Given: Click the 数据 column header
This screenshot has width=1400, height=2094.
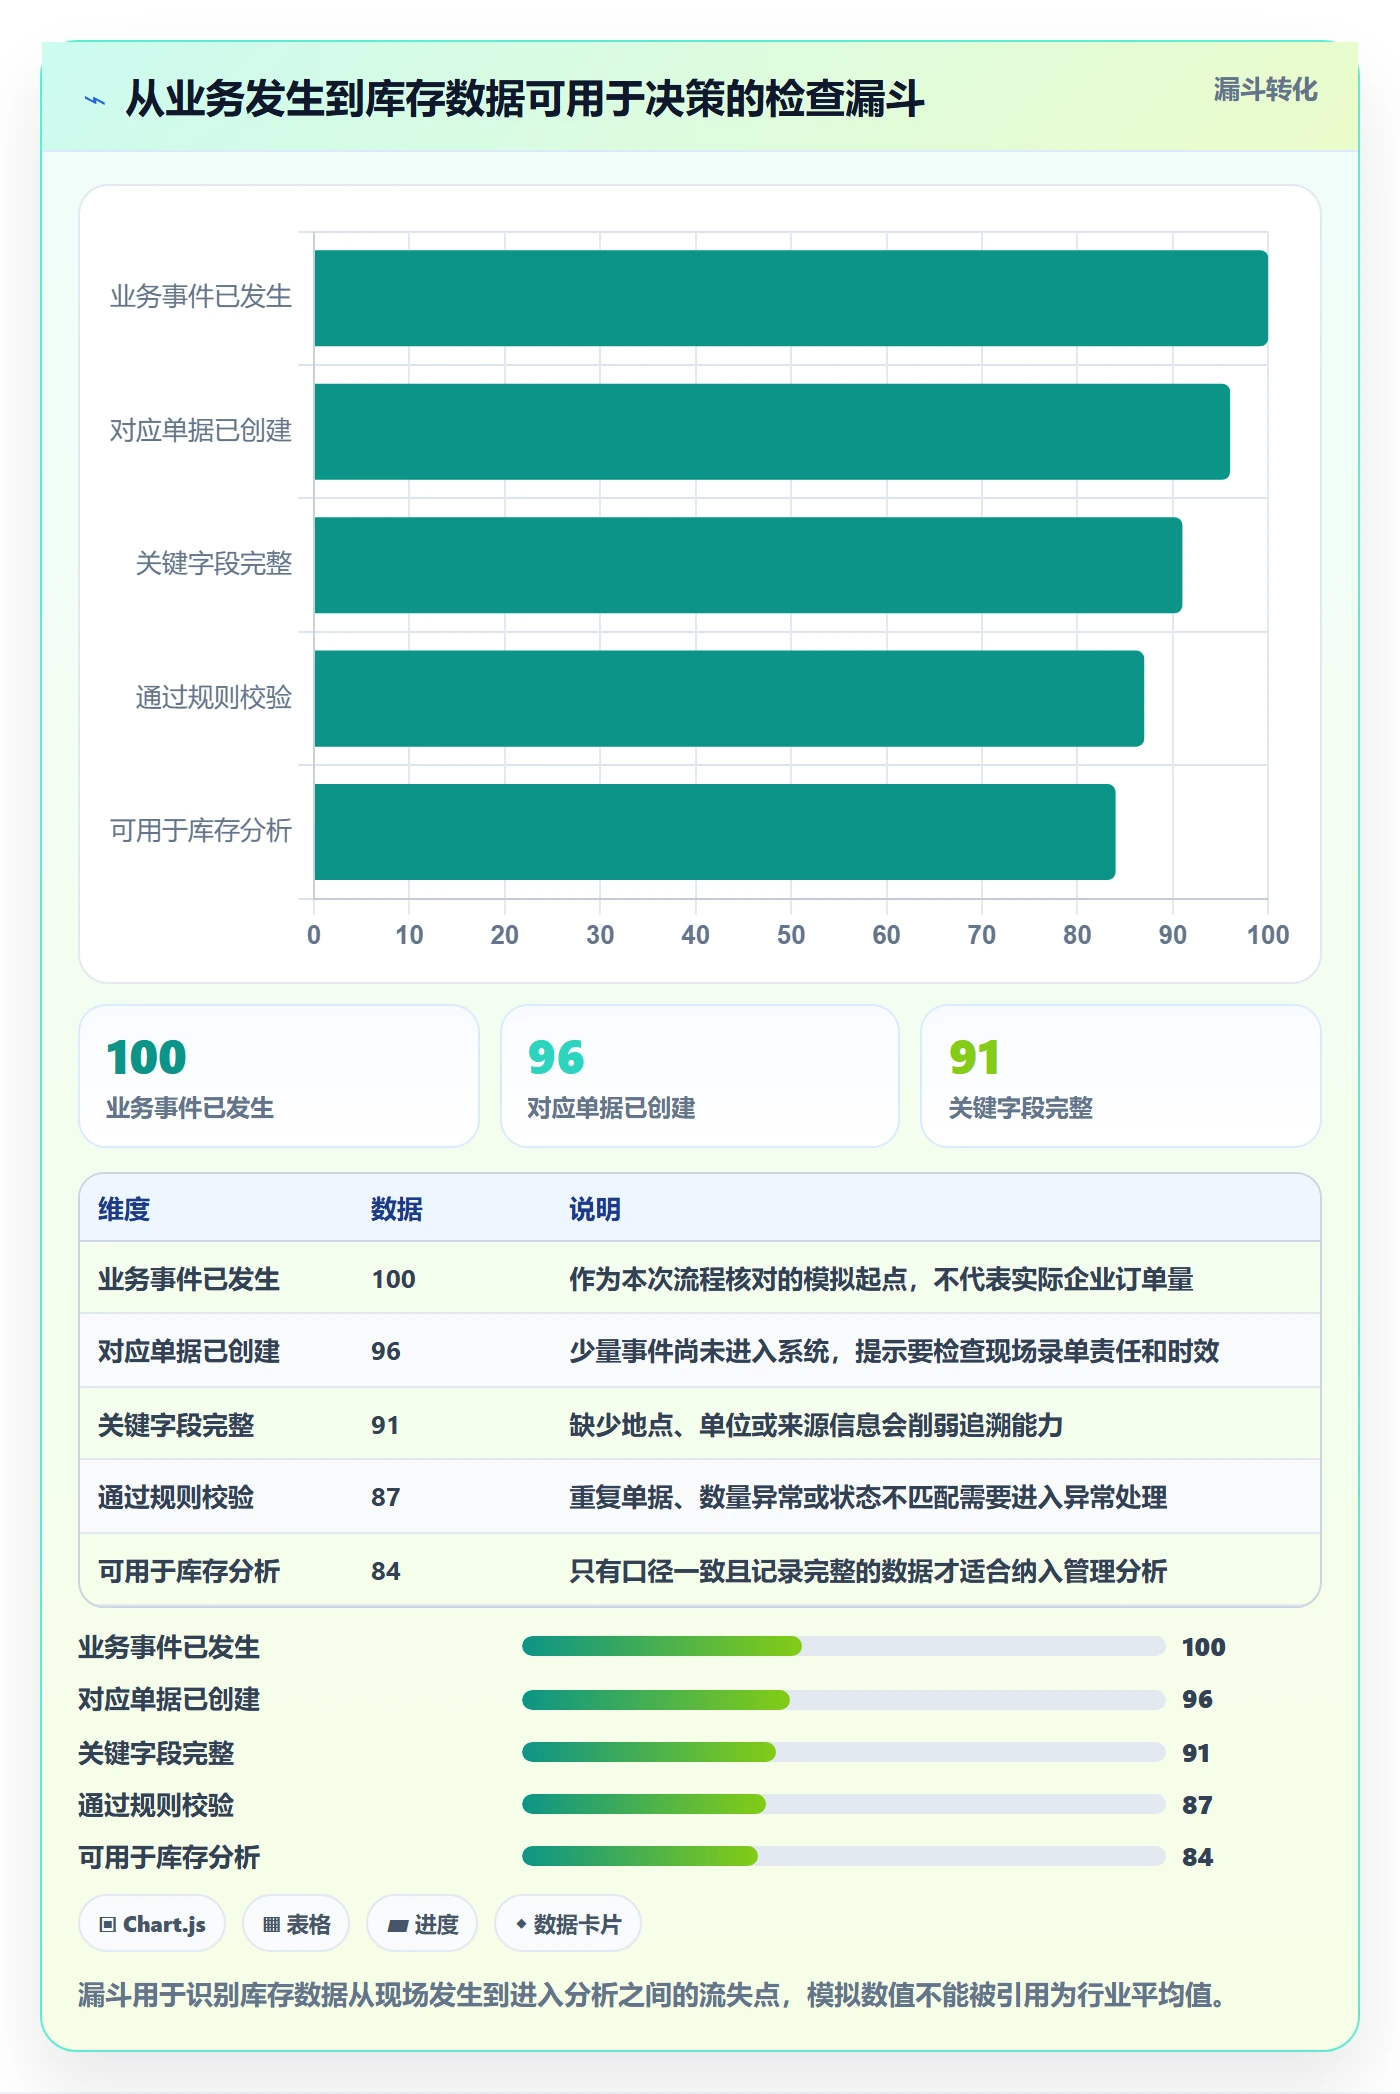Looking at the screenshot, I should tap(397, 1209).
